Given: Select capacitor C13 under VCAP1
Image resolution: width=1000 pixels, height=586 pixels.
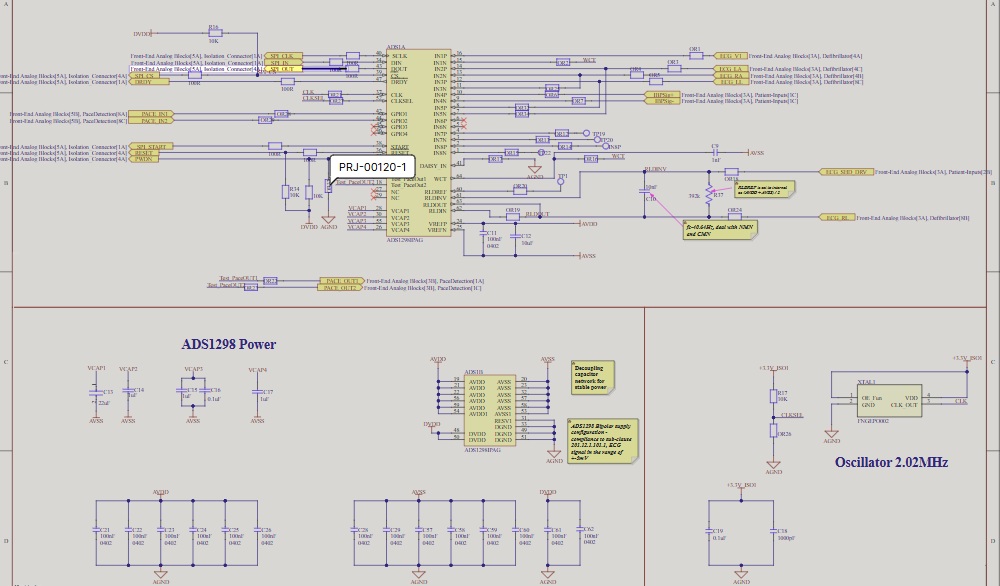Looking at the screenshot, I should (97, 395).
